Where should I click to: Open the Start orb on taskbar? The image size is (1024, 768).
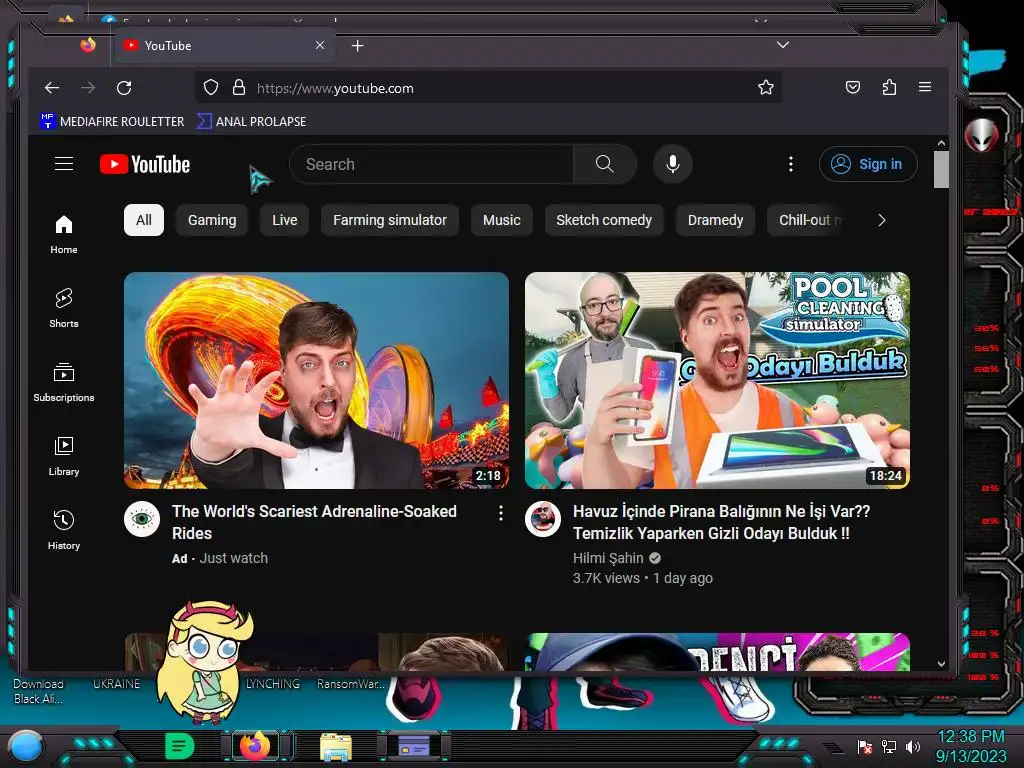click(x=25, y=747)
